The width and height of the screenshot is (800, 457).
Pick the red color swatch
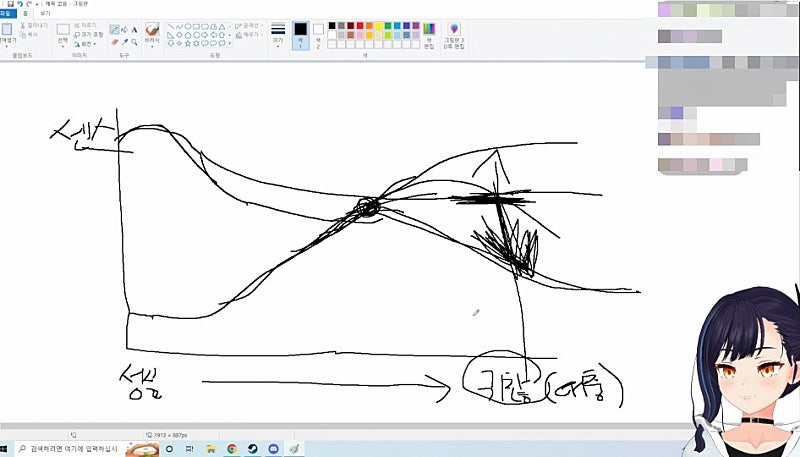(360, 26)
